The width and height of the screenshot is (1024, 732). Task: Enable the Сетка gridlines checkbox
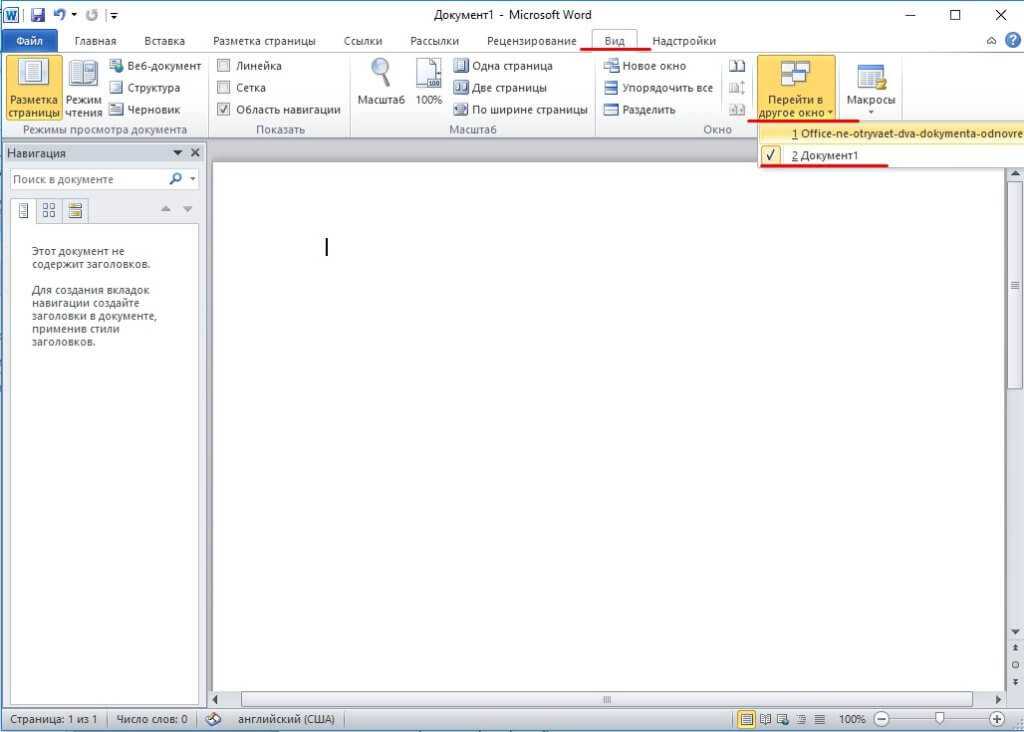[224, 88]
